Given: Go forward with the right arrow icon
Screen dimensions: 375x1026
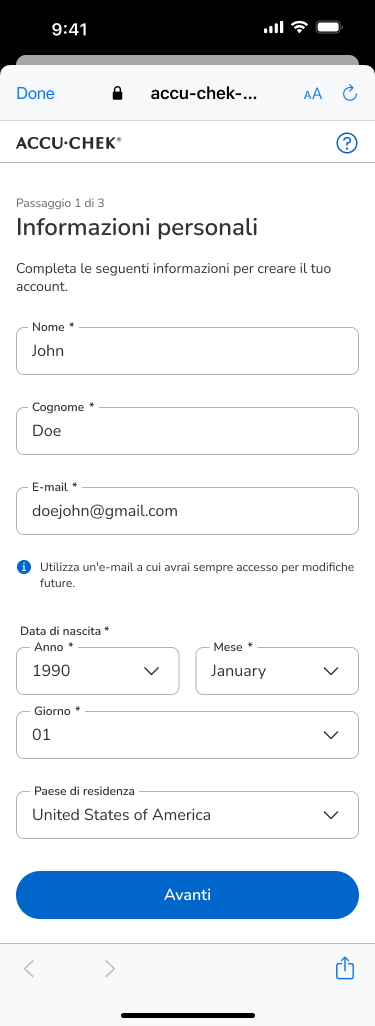Looking at the screenshot, I should pyautogui.click(x=109, y=968).
